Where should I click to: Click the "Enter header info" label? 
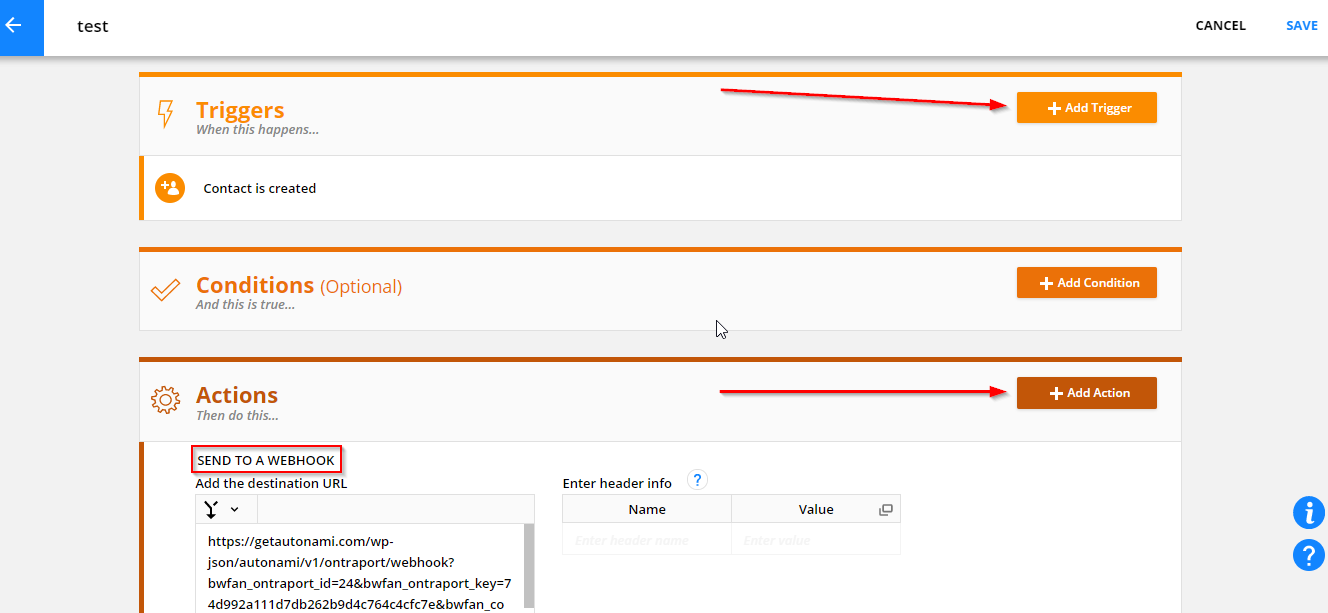pyautogui.click(x=617, y=483)
